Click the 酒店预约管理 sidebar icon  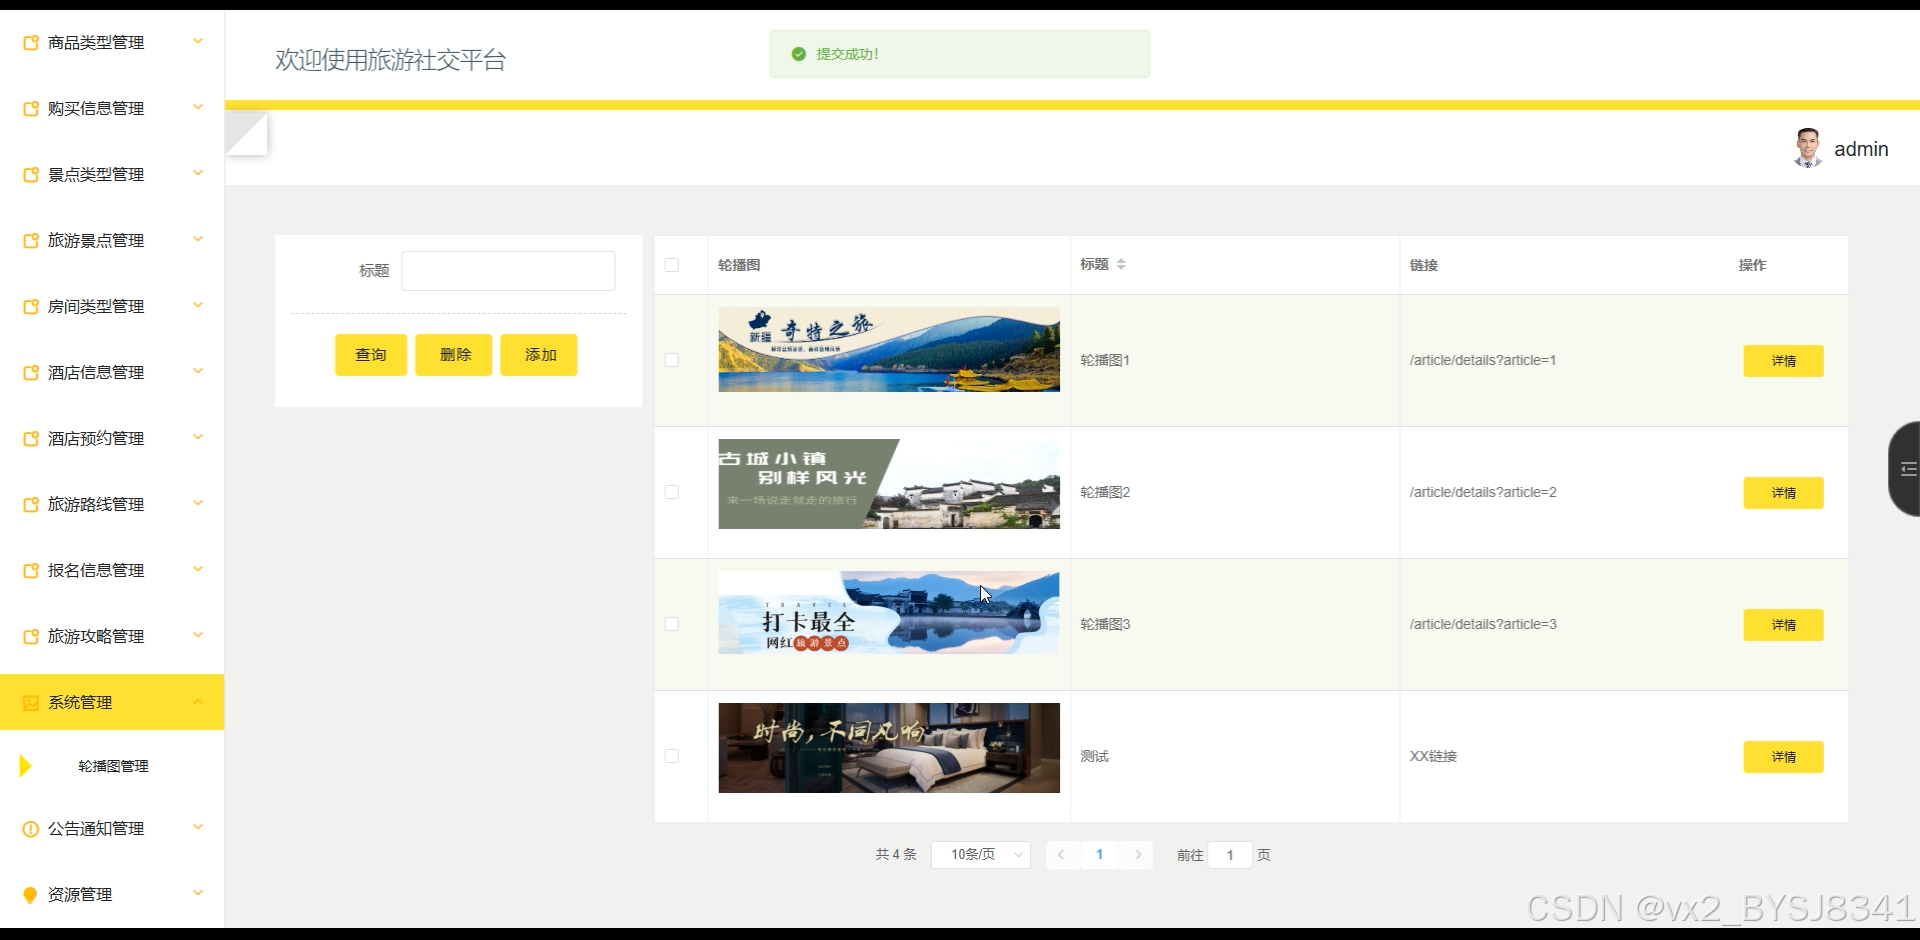point(31,439)
